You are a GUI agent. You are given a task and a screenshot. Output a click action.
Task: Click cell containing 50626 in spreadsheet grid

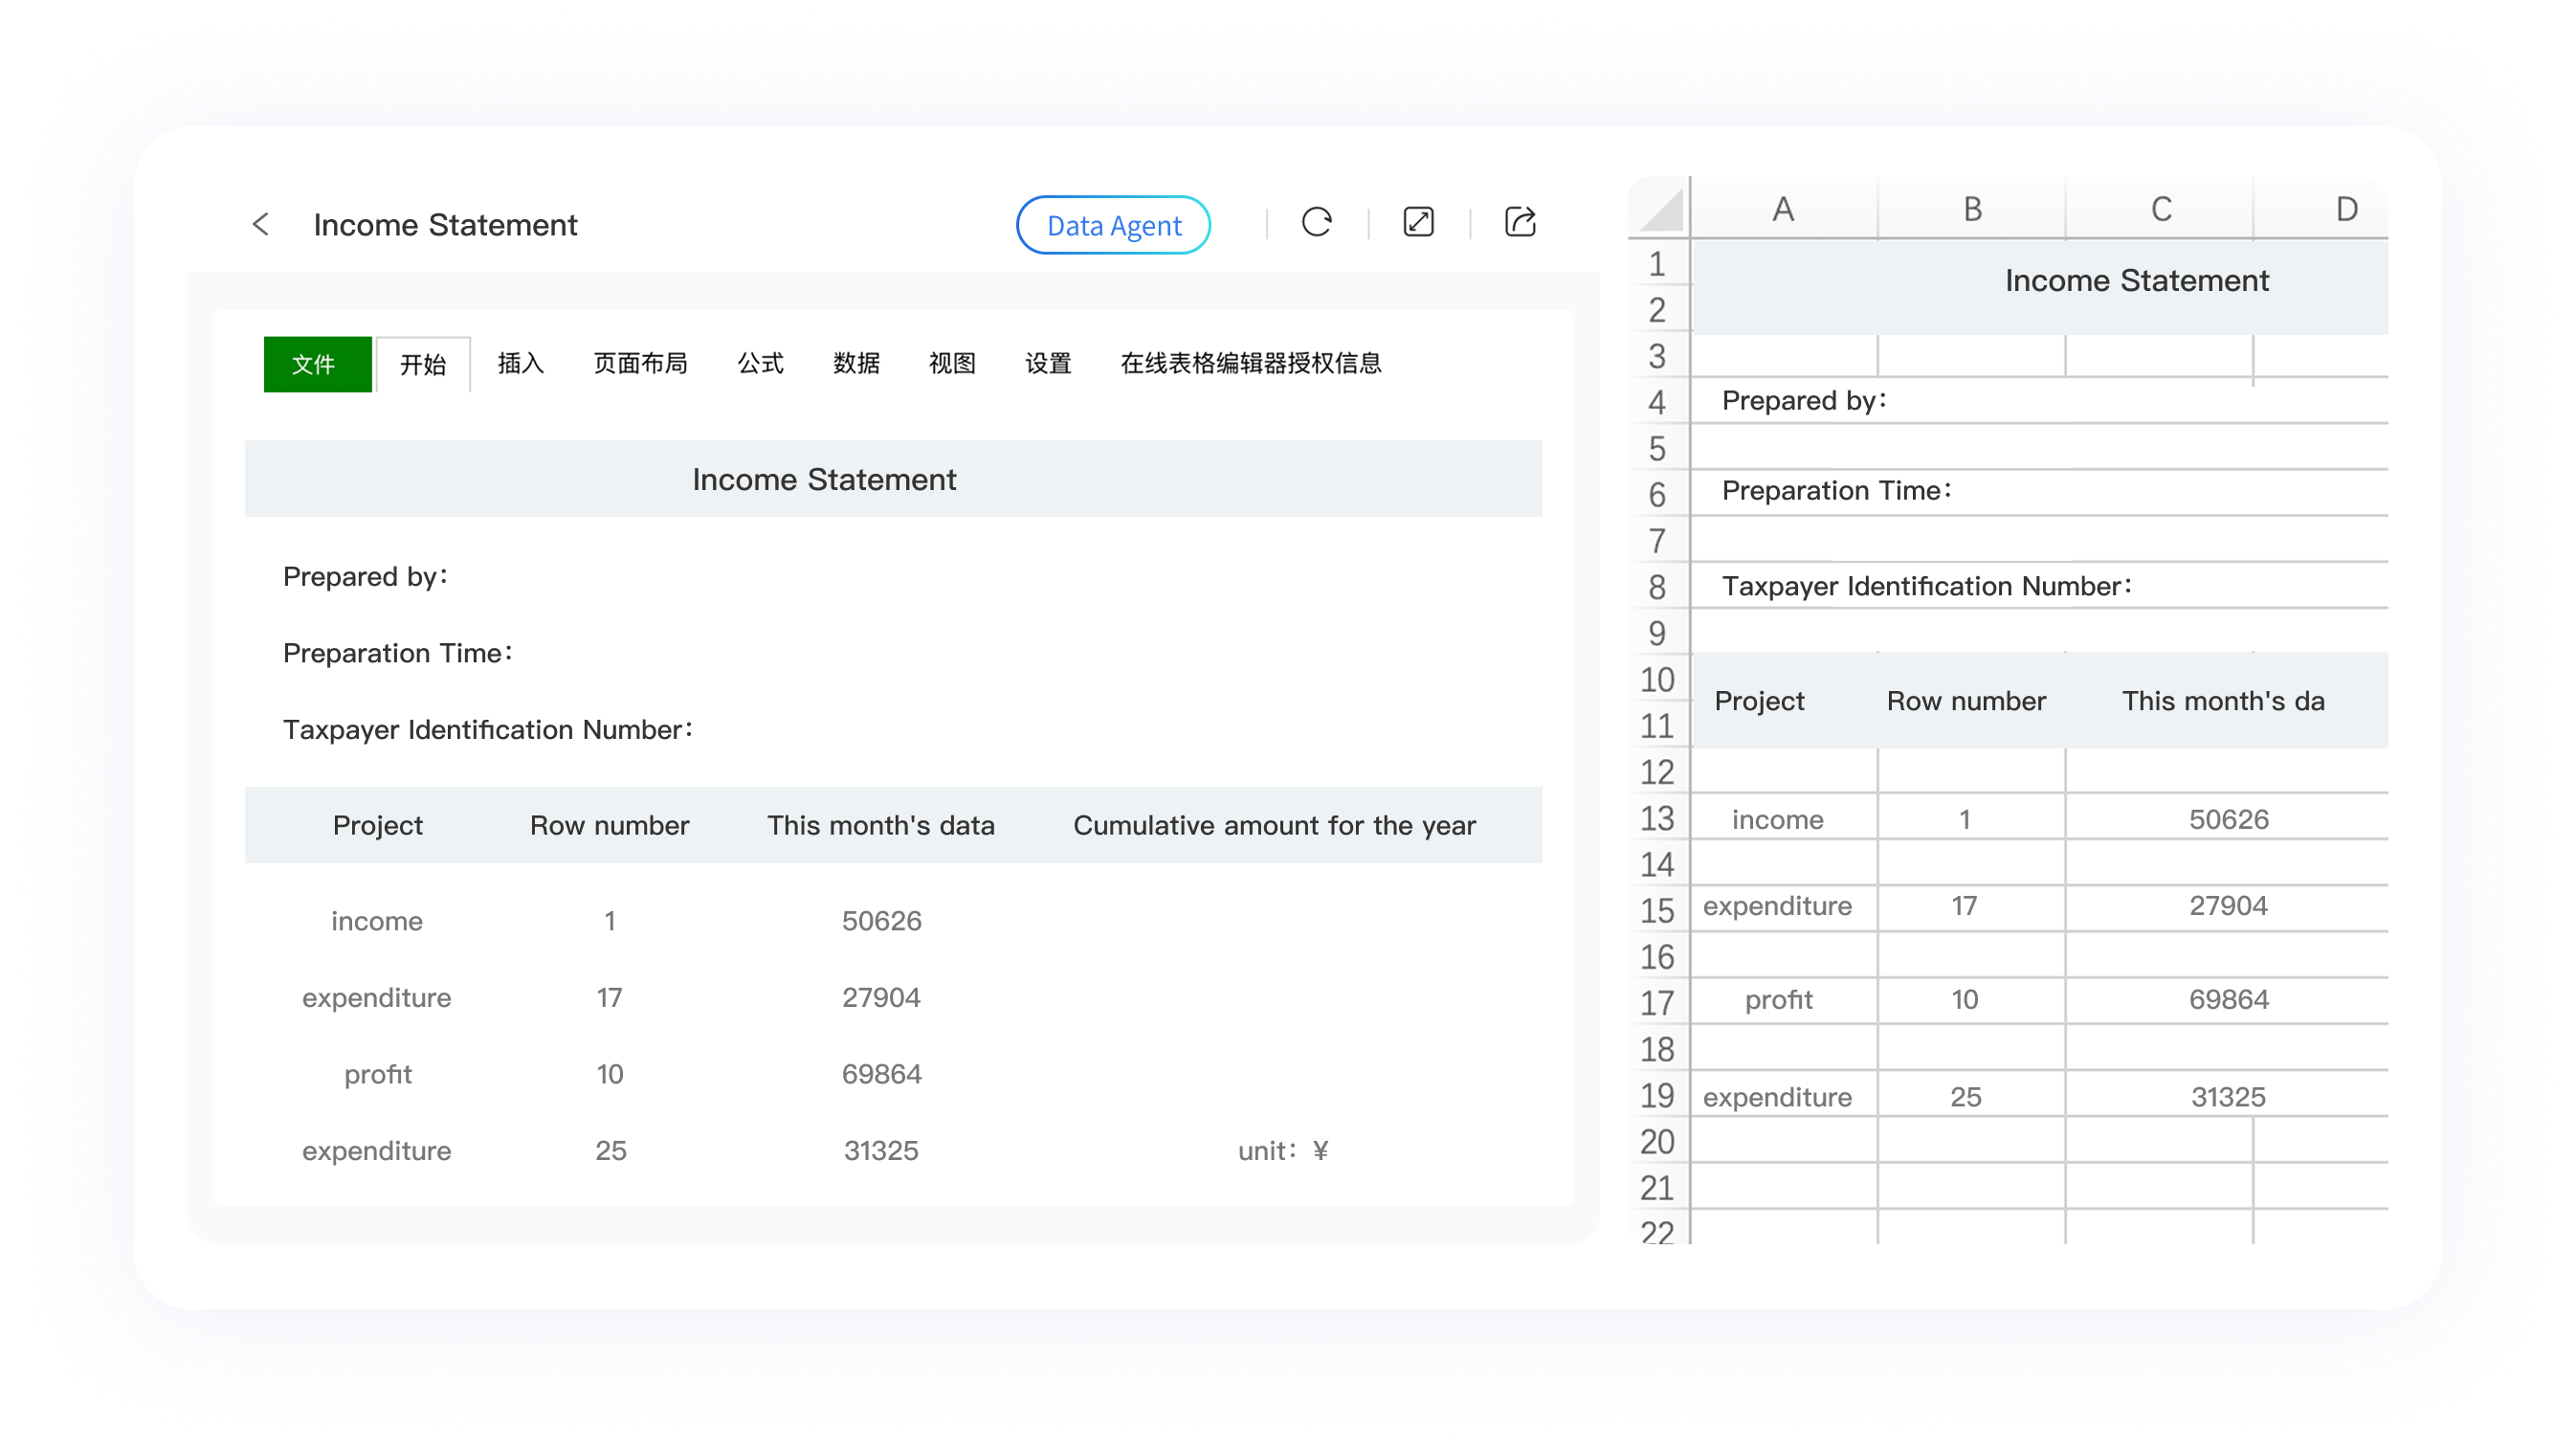pos(2228,820)
